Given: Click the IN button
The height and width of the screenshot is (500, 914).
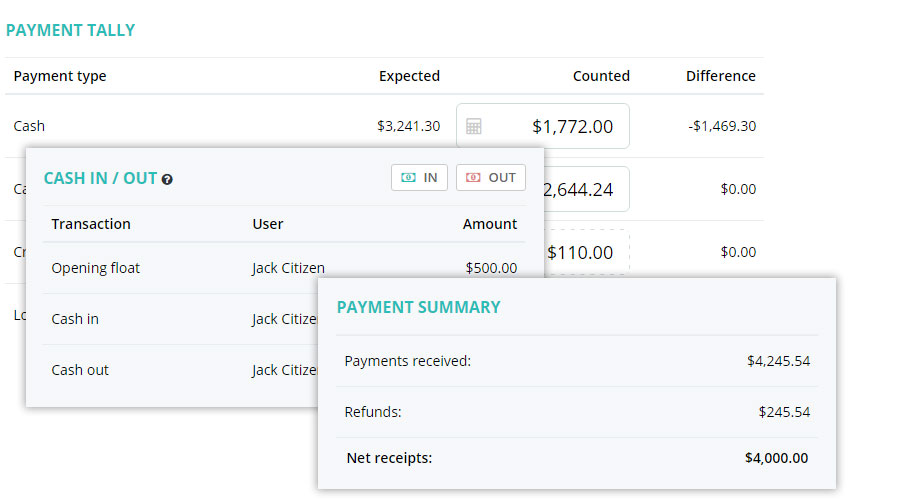Looking at the screenshot, I should 419,178.
